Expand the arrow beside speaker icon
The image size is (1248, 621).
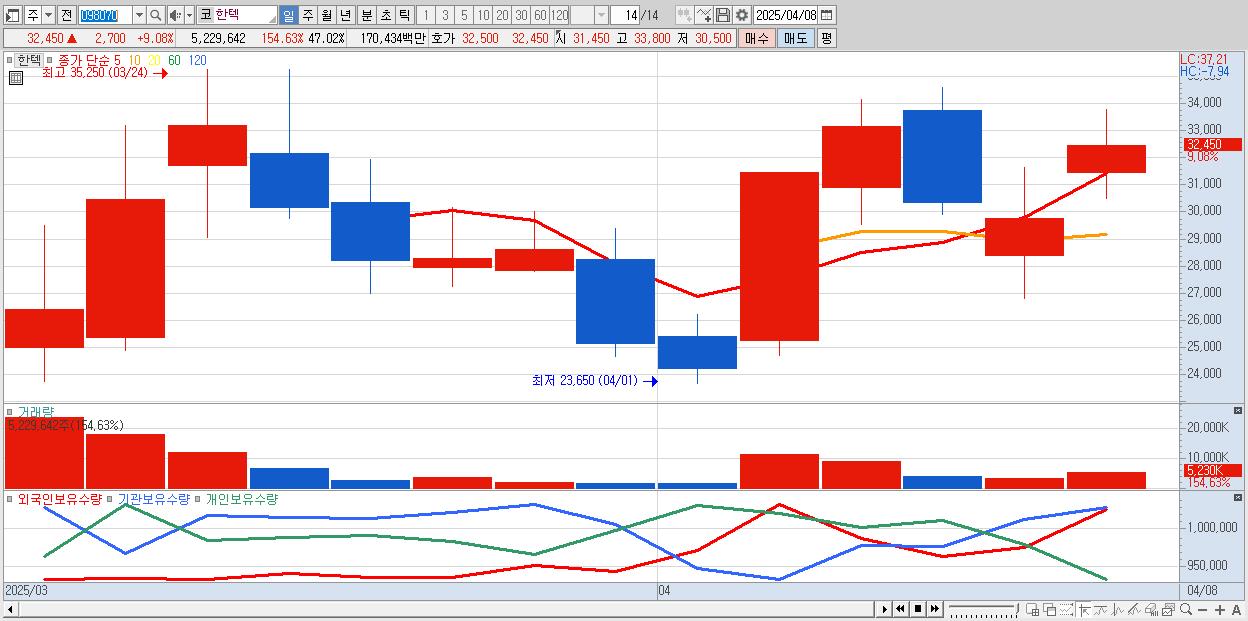[x=189, y=15]
